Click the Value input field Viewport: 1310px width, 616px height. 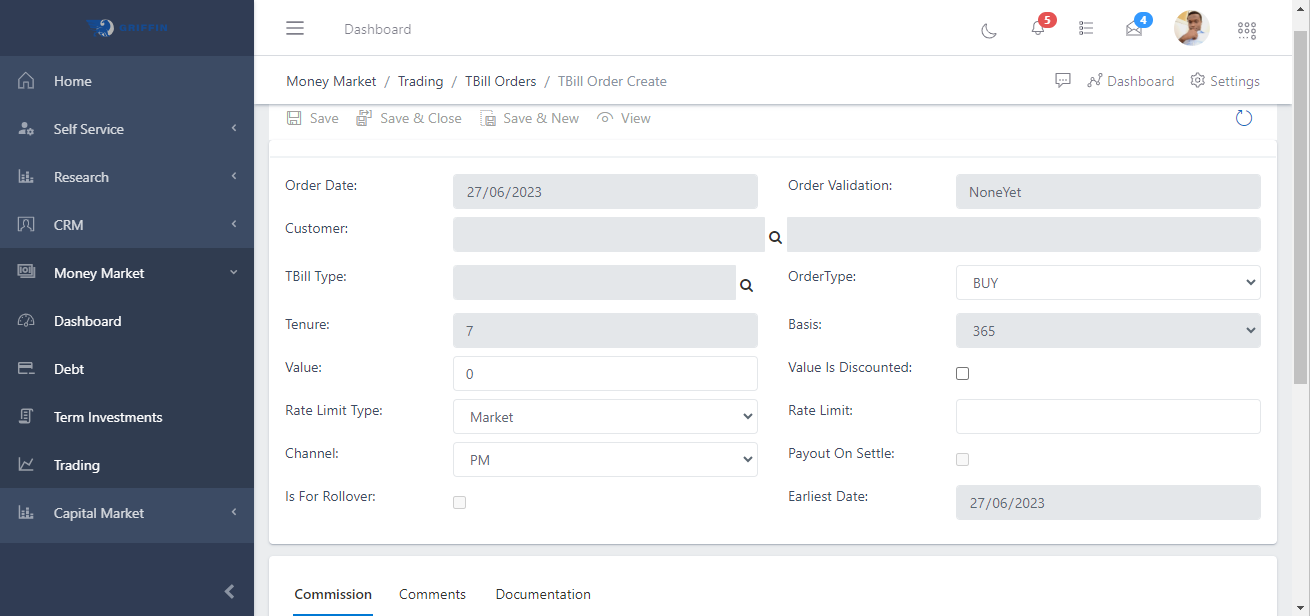(605, 374)
